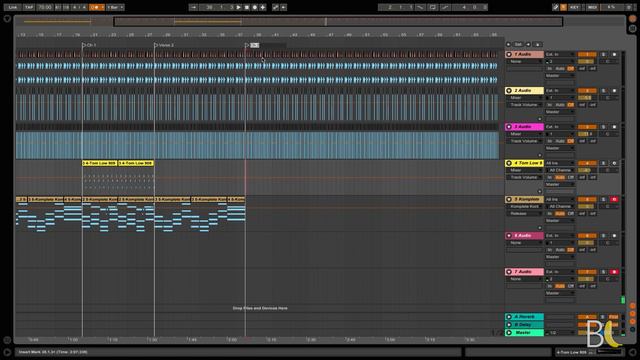640x360 pixels.
Task: Click the Ch 1 locator marker
Action: pos(89,45)
